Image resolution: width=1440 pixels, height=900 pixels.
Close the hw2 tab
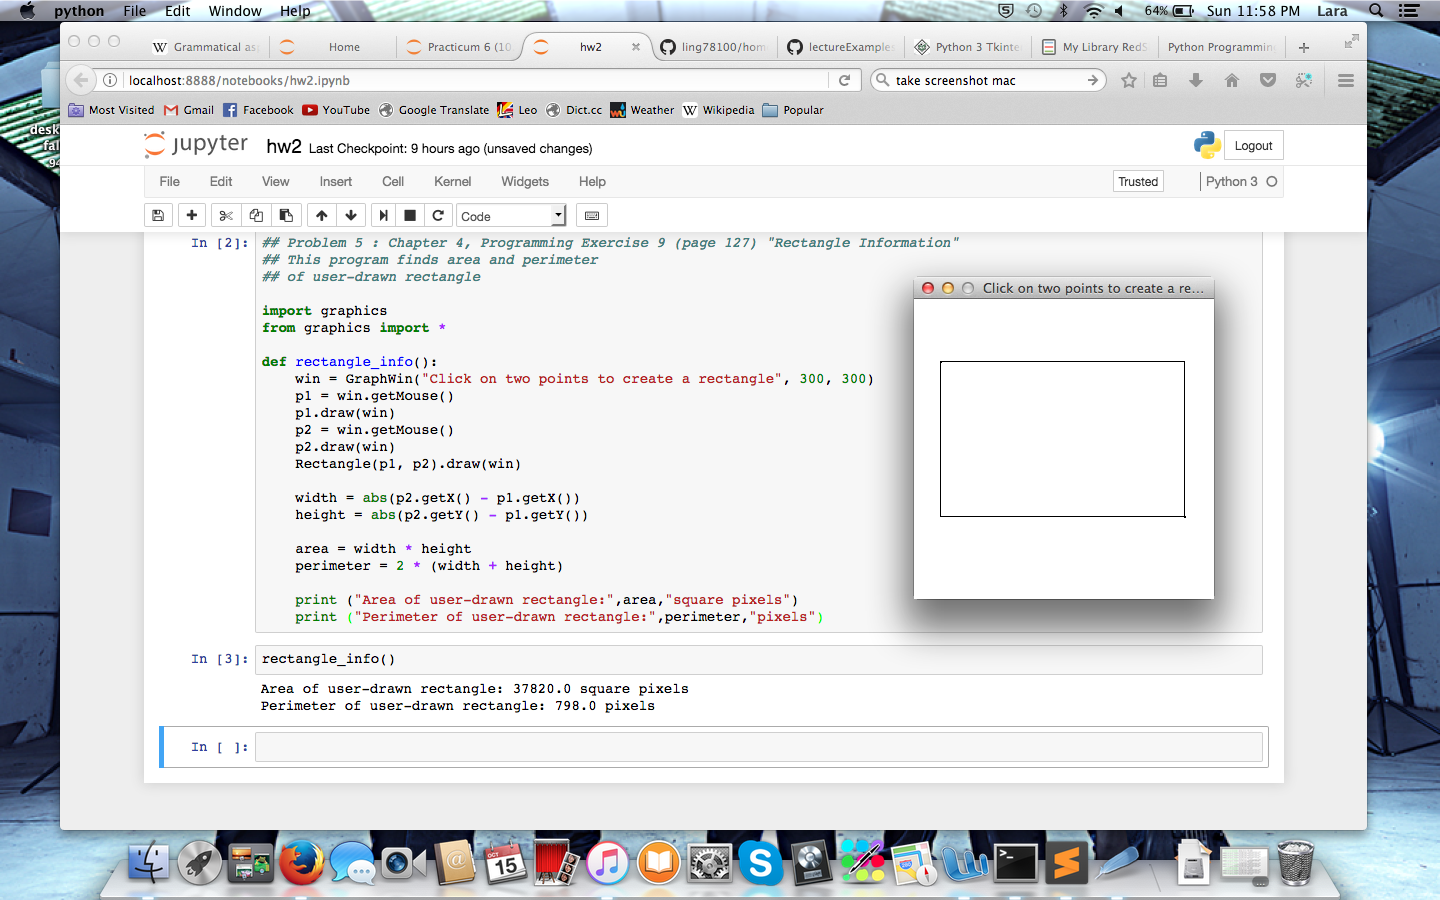coord(636,47)
